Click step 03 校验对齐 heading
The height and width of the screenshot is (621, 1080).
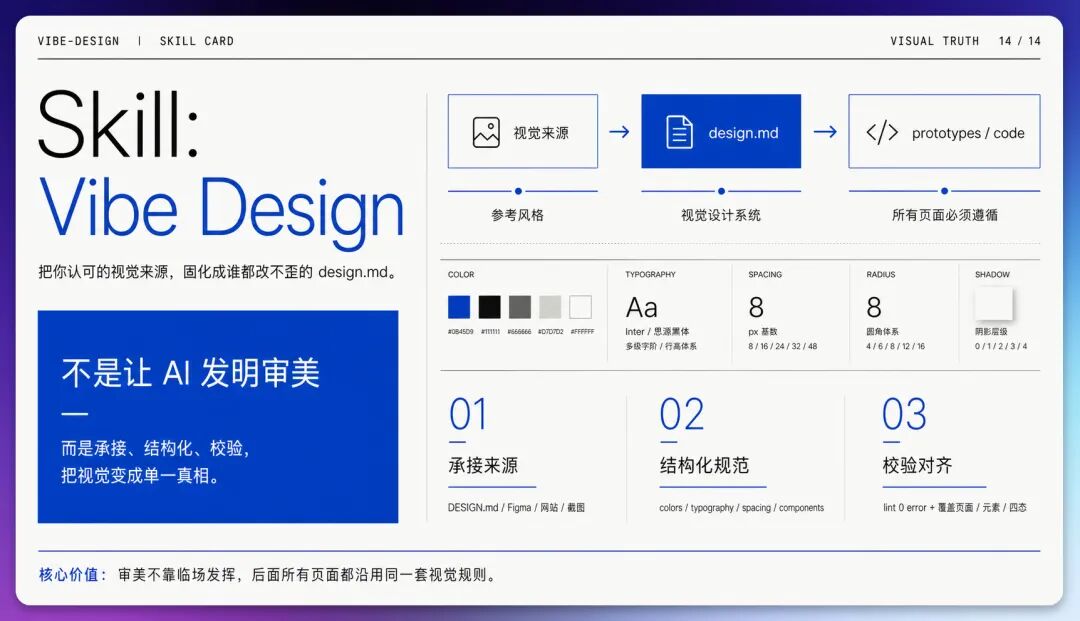(x=917, y=465)
